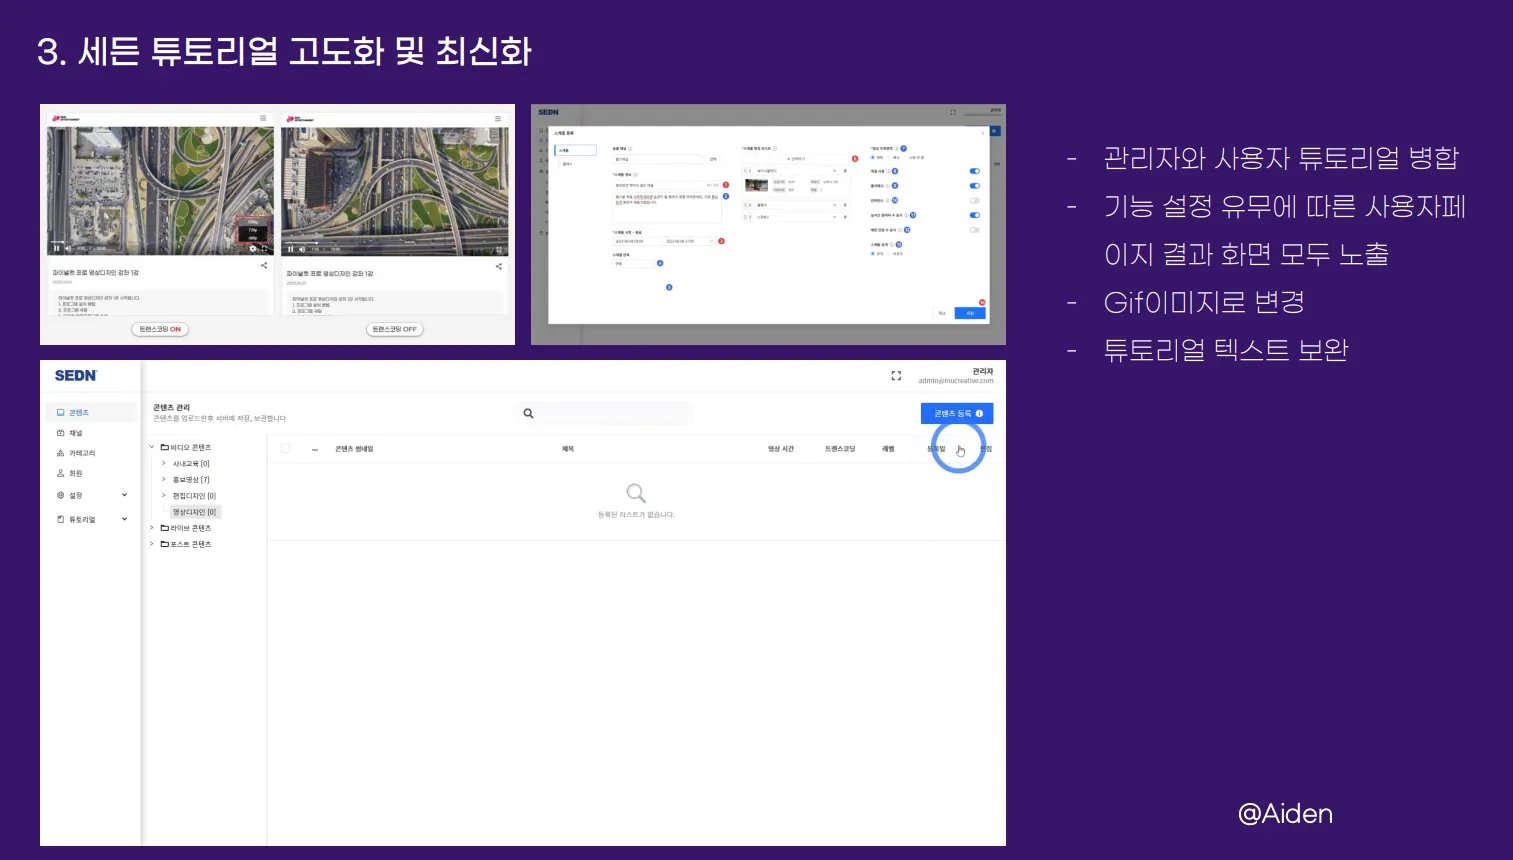Click the 콘텐츠 등록 button

957,413
